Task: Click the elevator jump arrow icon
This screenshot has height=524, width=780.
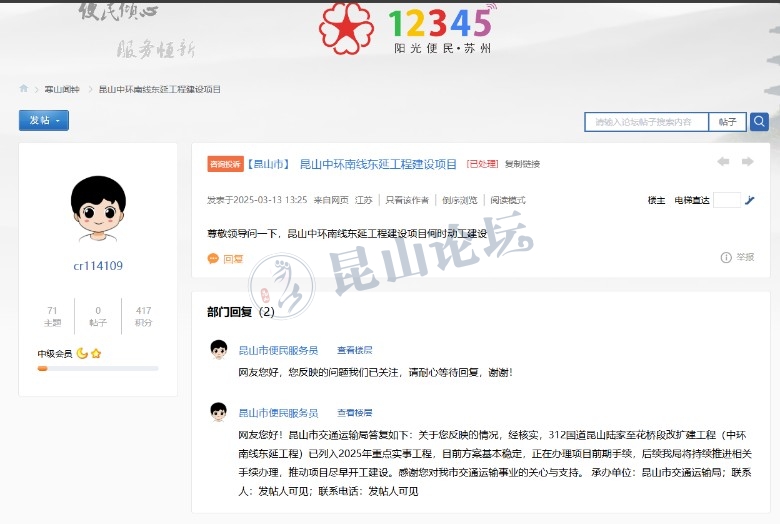Action: 750,200
